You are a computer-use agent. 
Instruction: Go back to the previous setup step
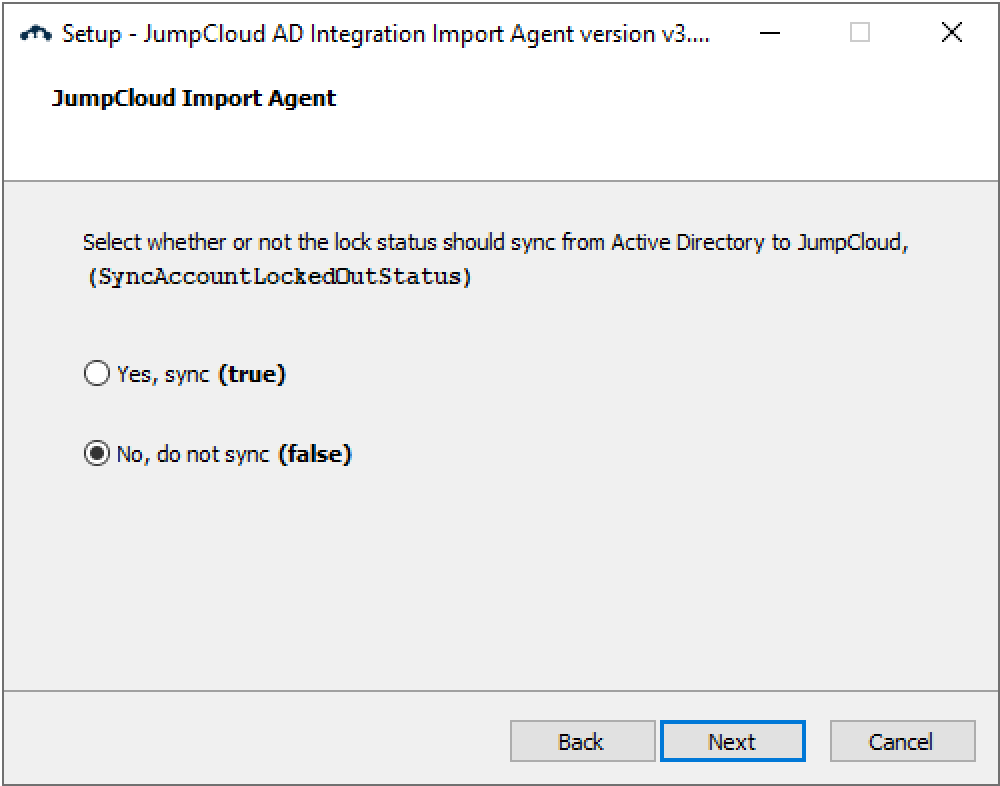[x=582, y=742]
